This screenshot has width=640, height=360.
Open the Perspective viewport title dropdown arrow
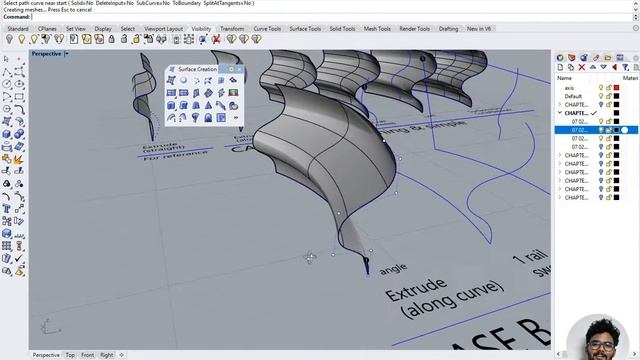pyautogui.click(x=67, y=54)
